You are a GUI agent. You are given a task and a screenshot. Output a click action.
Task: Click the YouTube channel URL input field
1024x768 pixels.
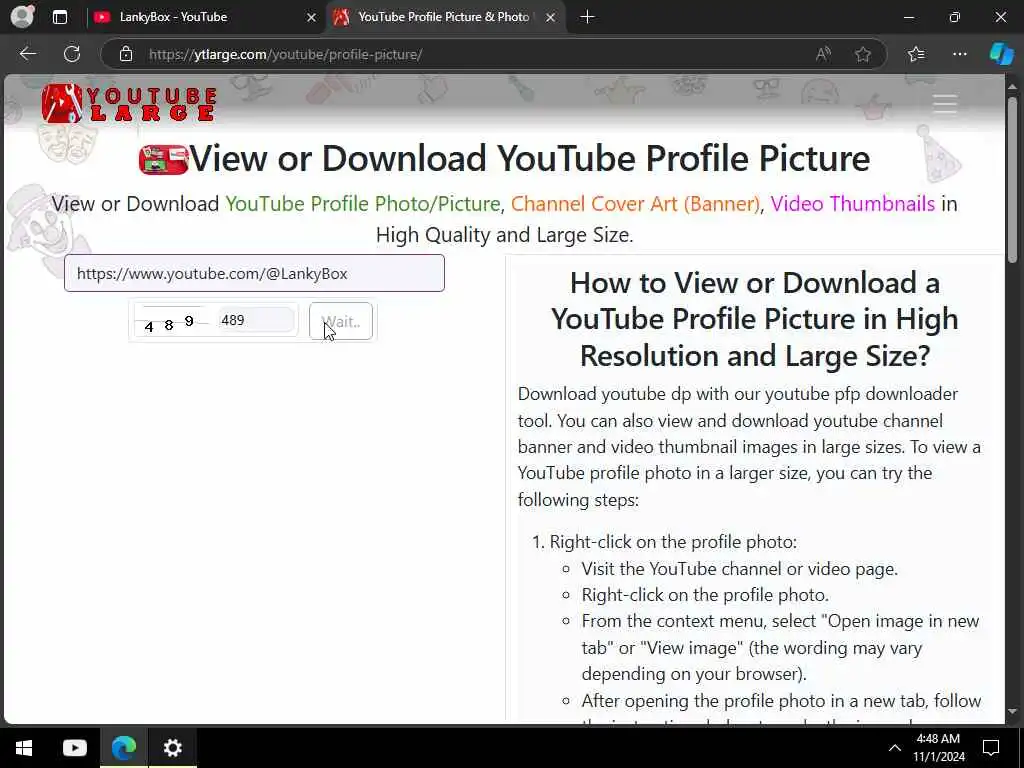point(254,273)
